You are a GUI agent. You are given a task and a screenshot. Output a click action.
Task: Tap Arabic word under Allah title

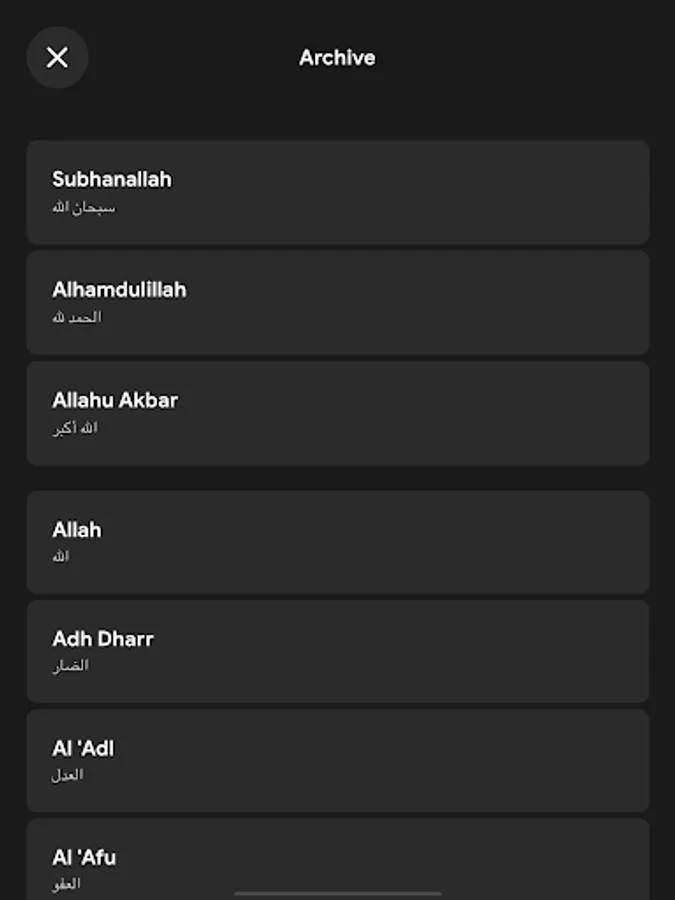pos(61,557)
